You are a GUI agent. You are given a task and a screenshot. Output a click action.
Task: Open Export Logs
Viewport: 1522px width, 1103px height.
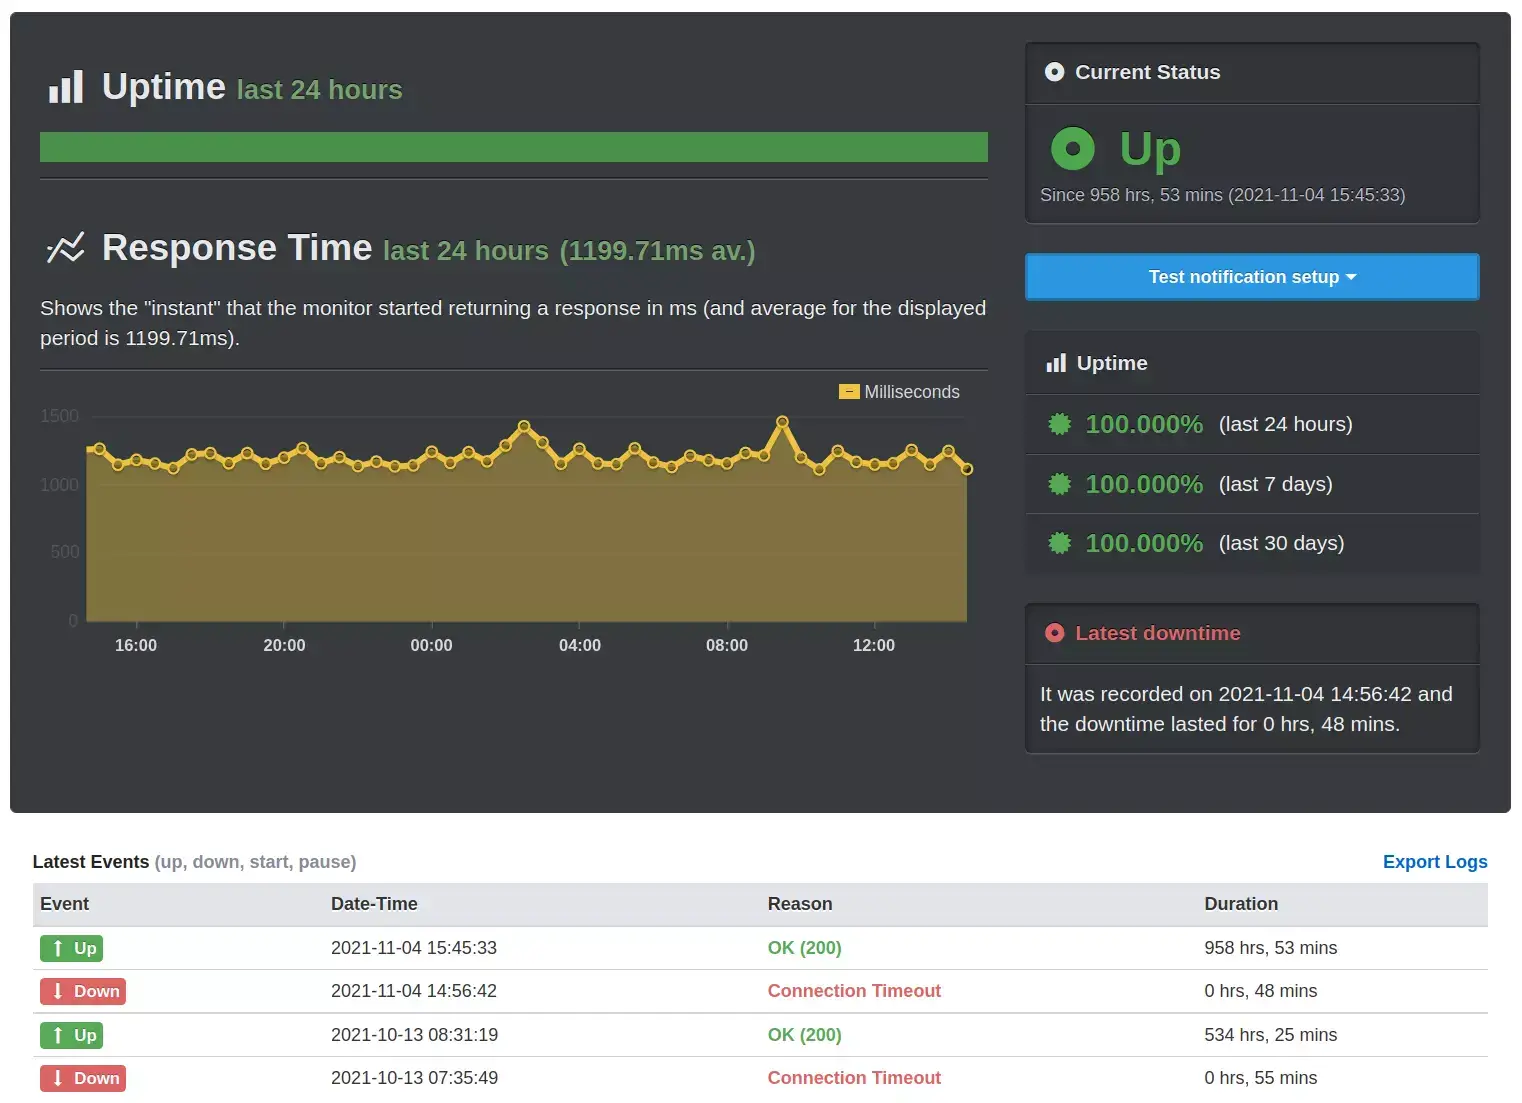(1434, 861)
